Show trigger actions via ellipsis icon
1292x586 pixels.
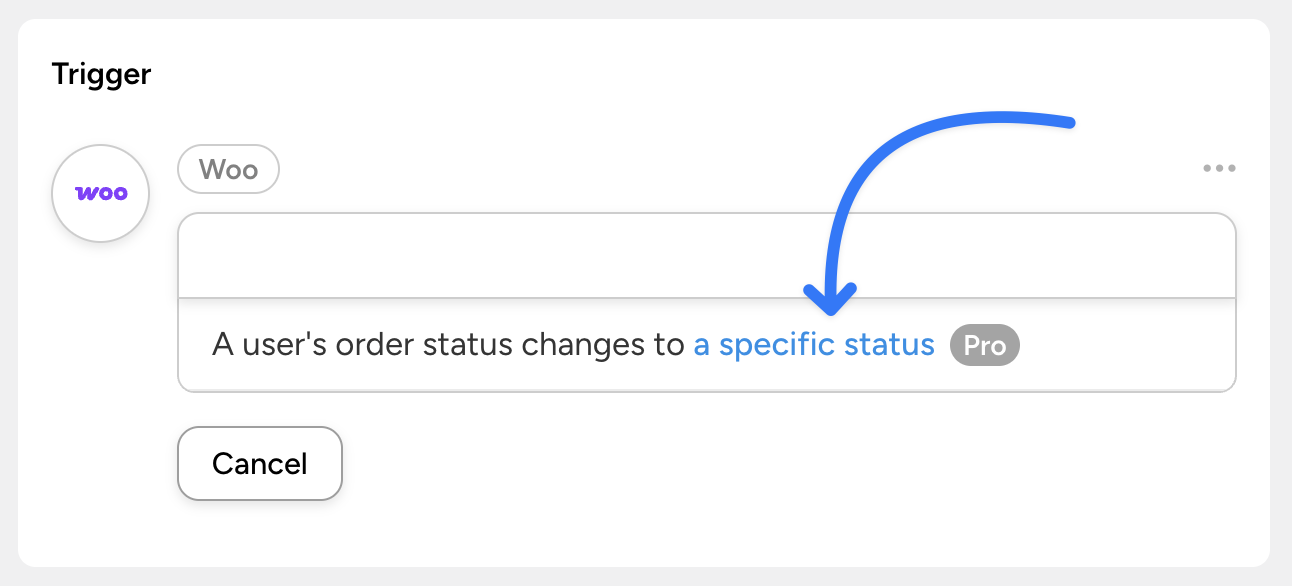1219,169
